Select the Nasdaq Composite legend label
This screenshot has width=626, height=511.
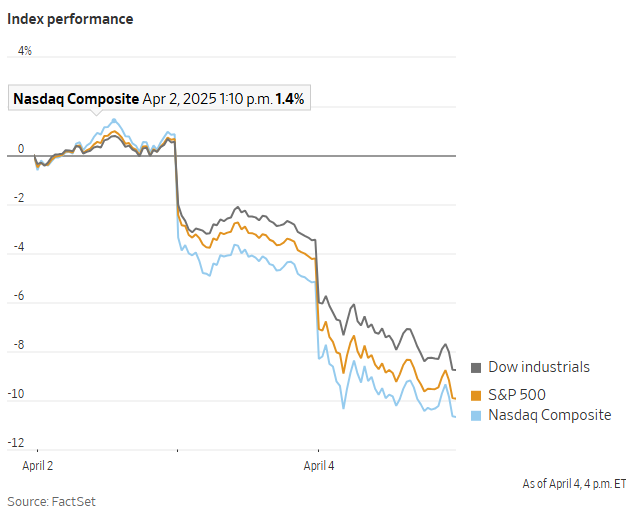[x=549, y=415]
